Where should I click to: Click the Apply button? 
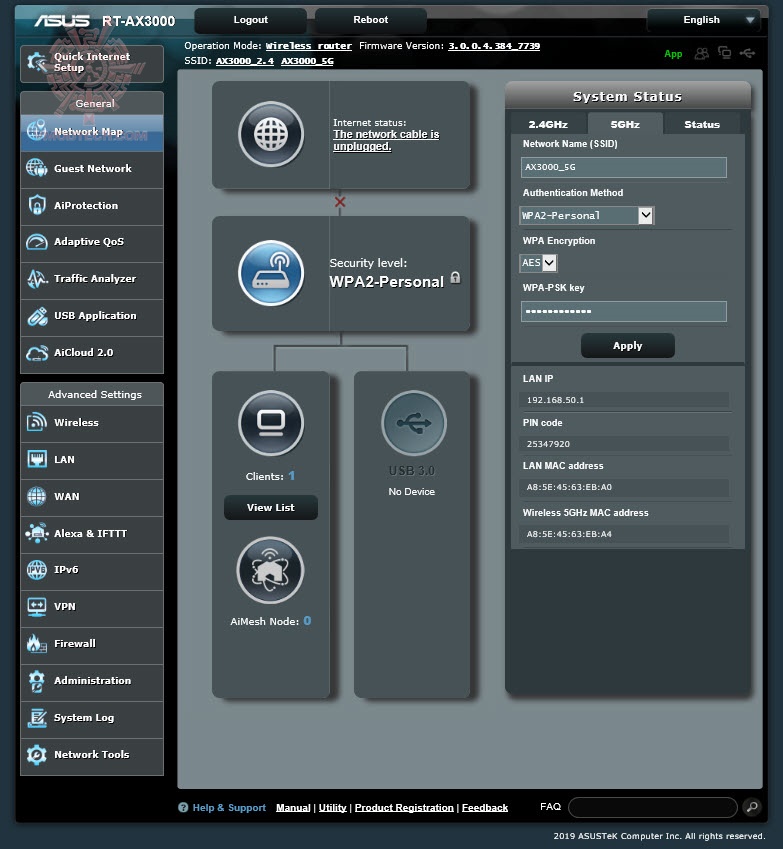pyautogui.click(x=628, y=345)
